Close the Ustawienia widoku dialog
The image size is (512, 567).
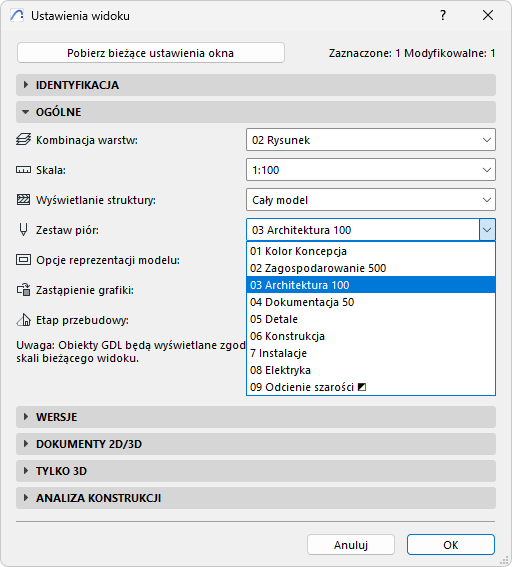click(x=488, y=15)
